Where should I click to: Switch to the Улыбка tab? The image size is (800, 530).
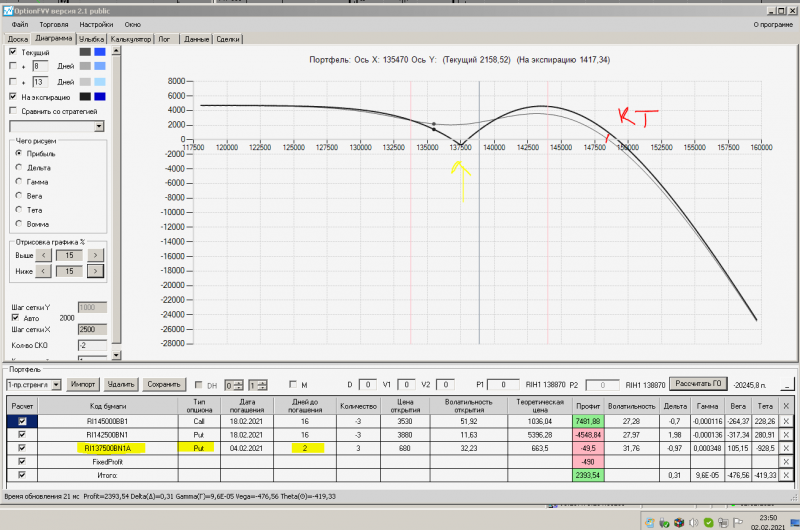click(x=92, y=39)
